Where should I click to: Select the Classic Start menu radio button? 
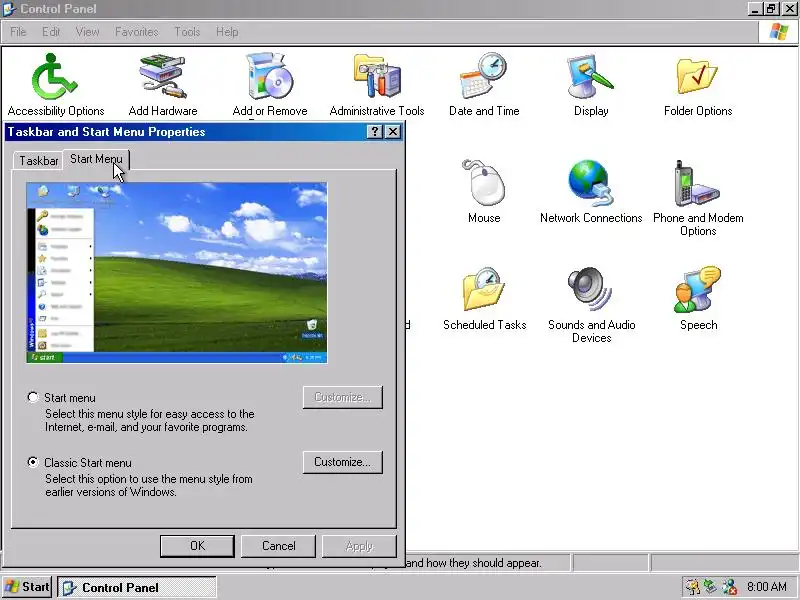(33, 462)
